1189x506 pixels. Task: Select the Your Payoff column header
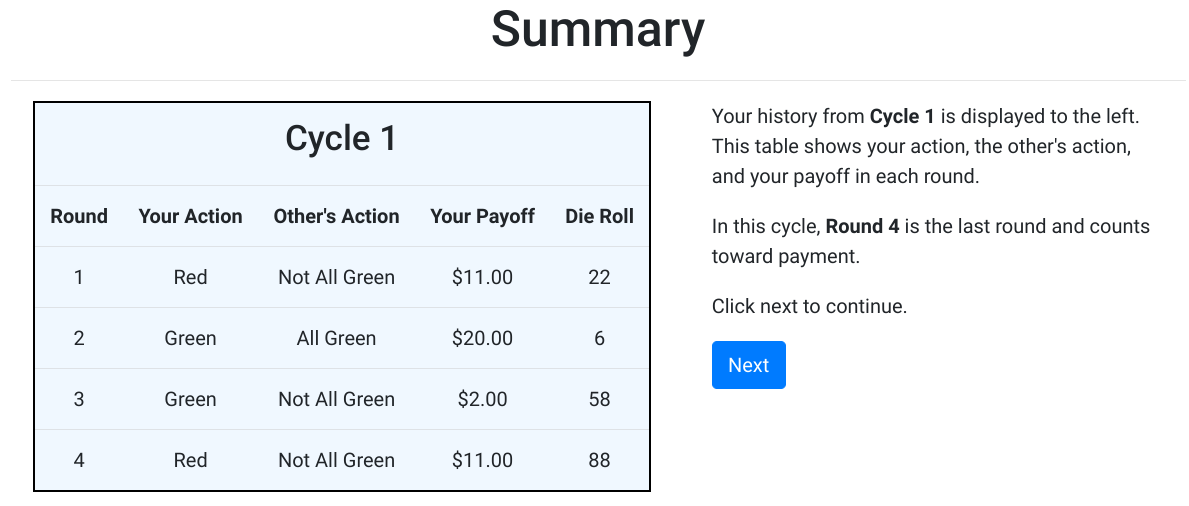482,216
